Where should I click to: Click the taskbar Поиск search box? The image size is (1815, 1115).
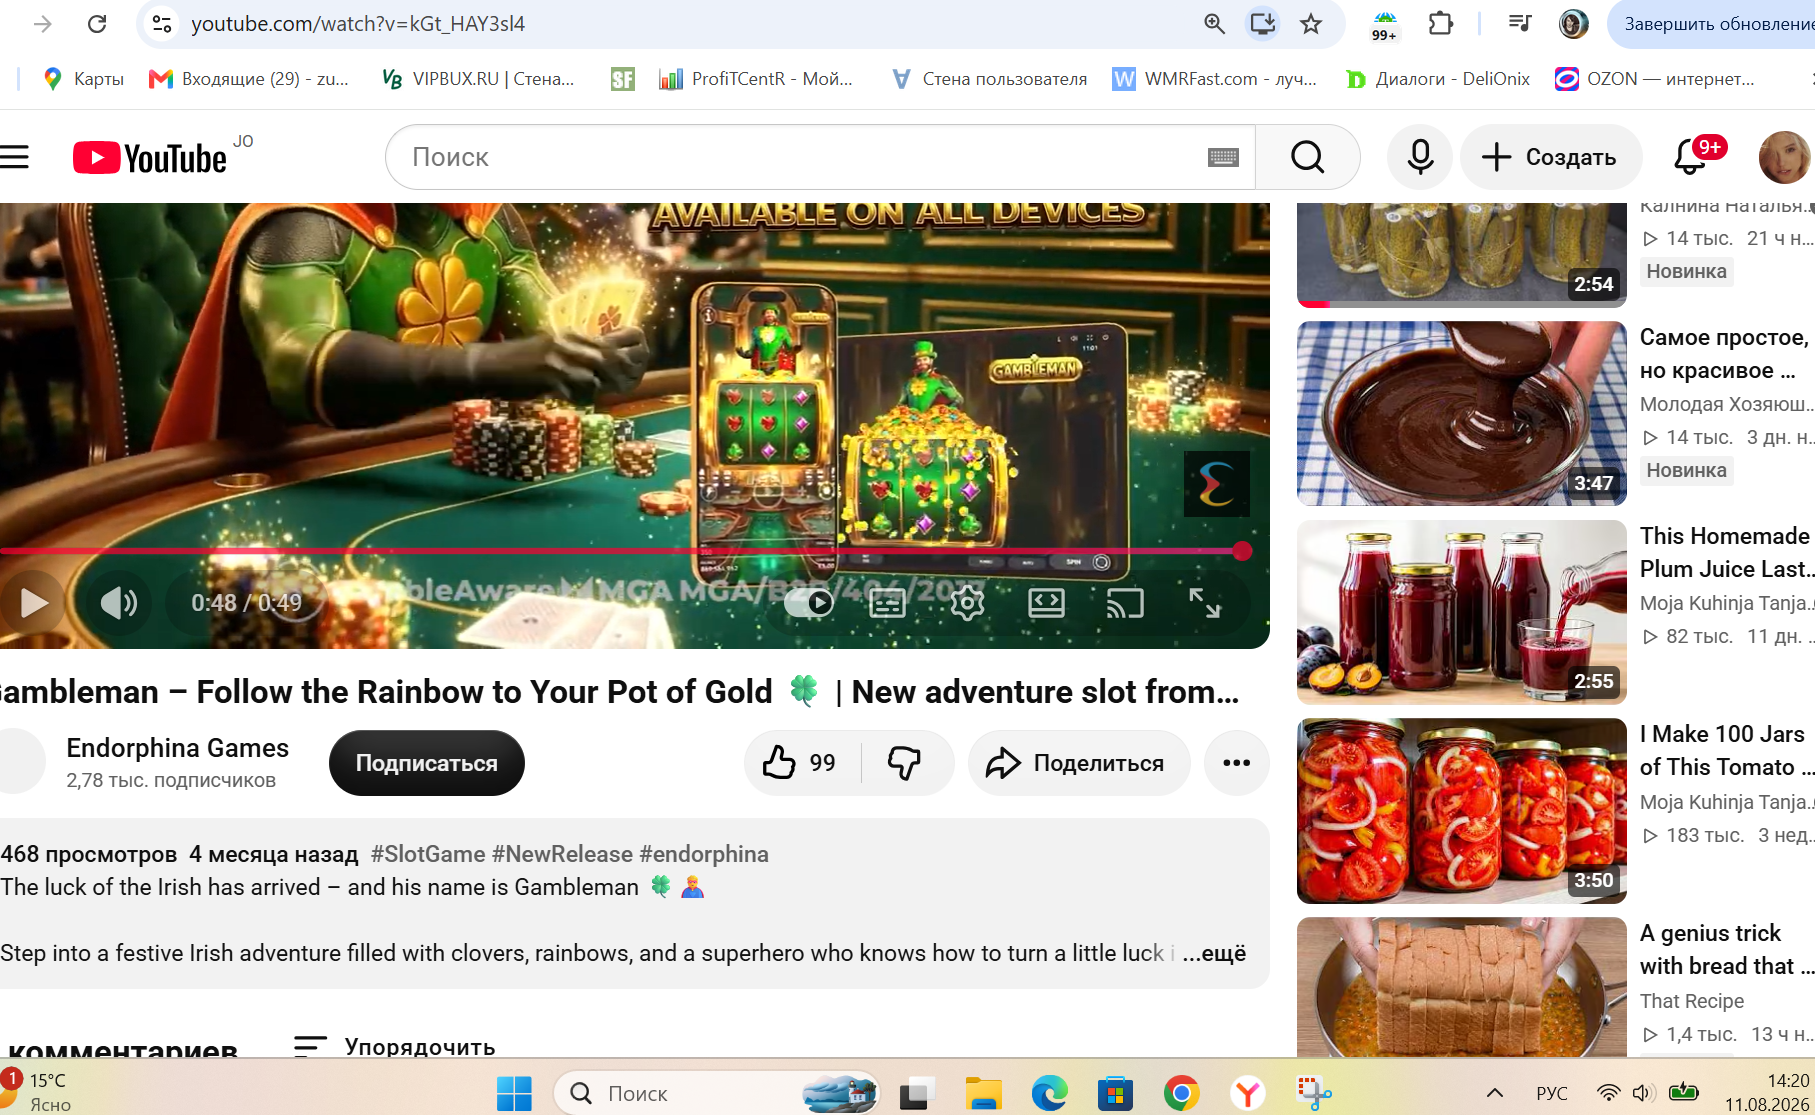[716, 1093]
